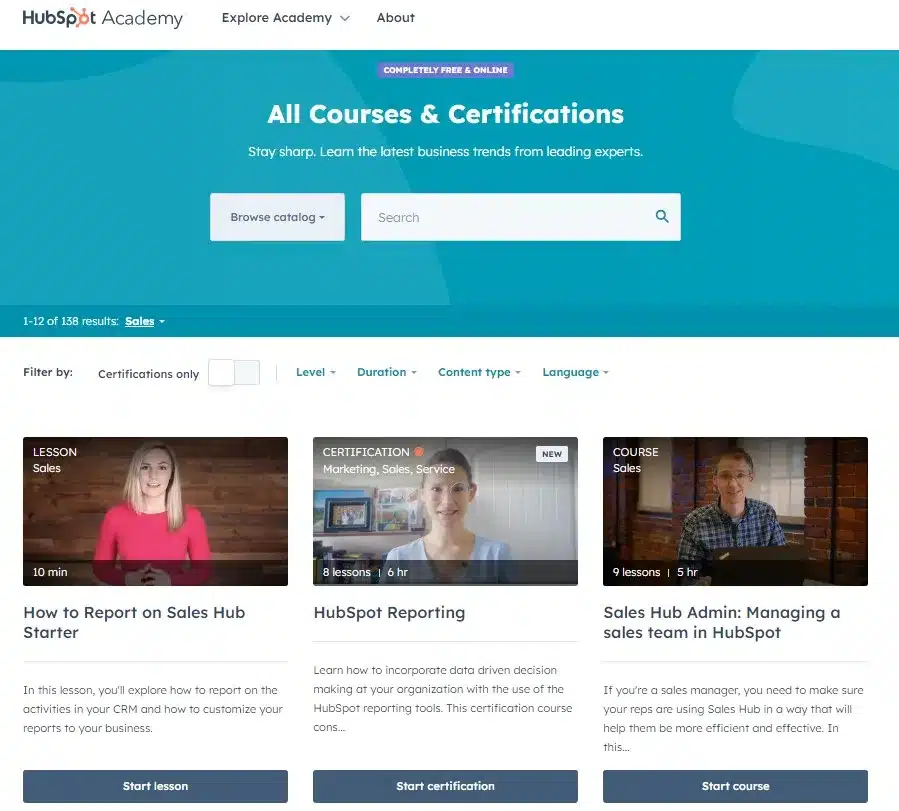Toggle the Certifications only switch
This screenshot has width=899, height=811.
[234, 373]
